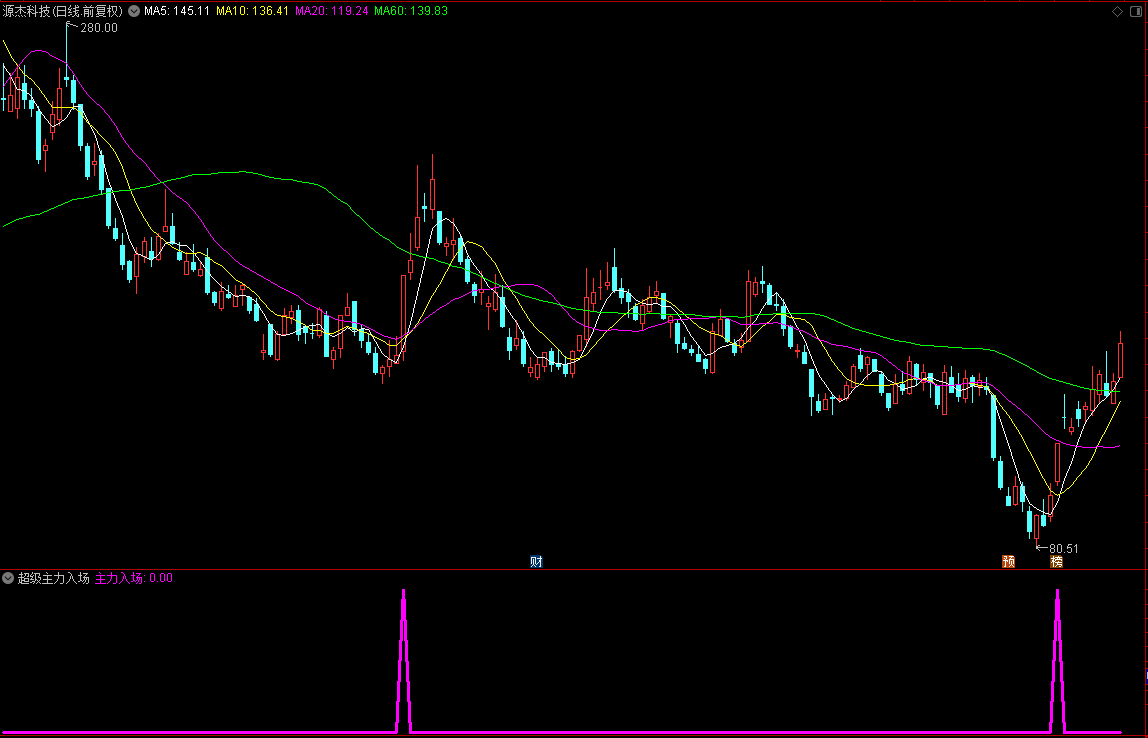The image size is (1148, 738).
Task: Toggle the side panel icon at top right
Action: click(x=1137, y=11)
